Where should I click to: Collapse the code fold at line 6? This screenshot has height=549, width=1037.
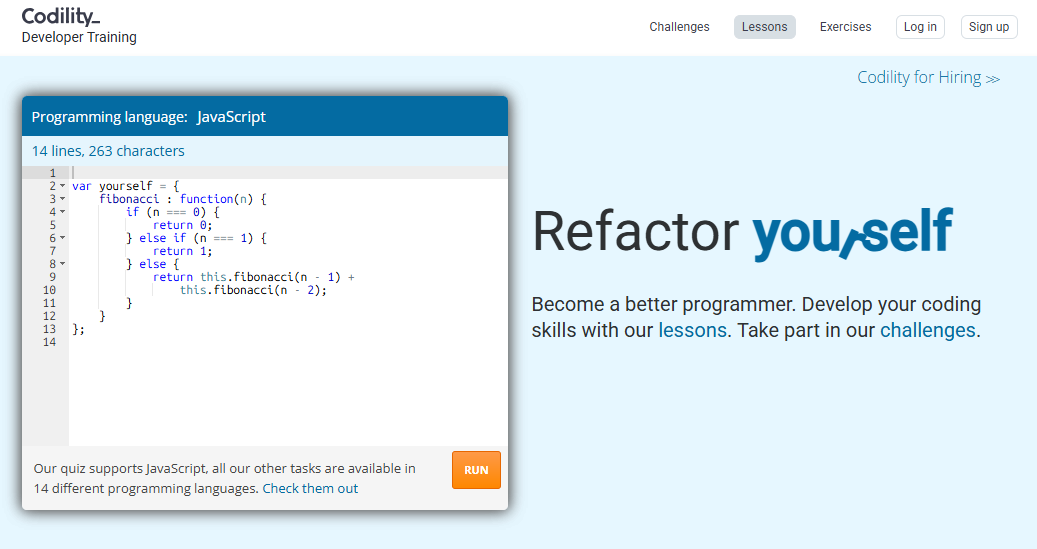63,237
